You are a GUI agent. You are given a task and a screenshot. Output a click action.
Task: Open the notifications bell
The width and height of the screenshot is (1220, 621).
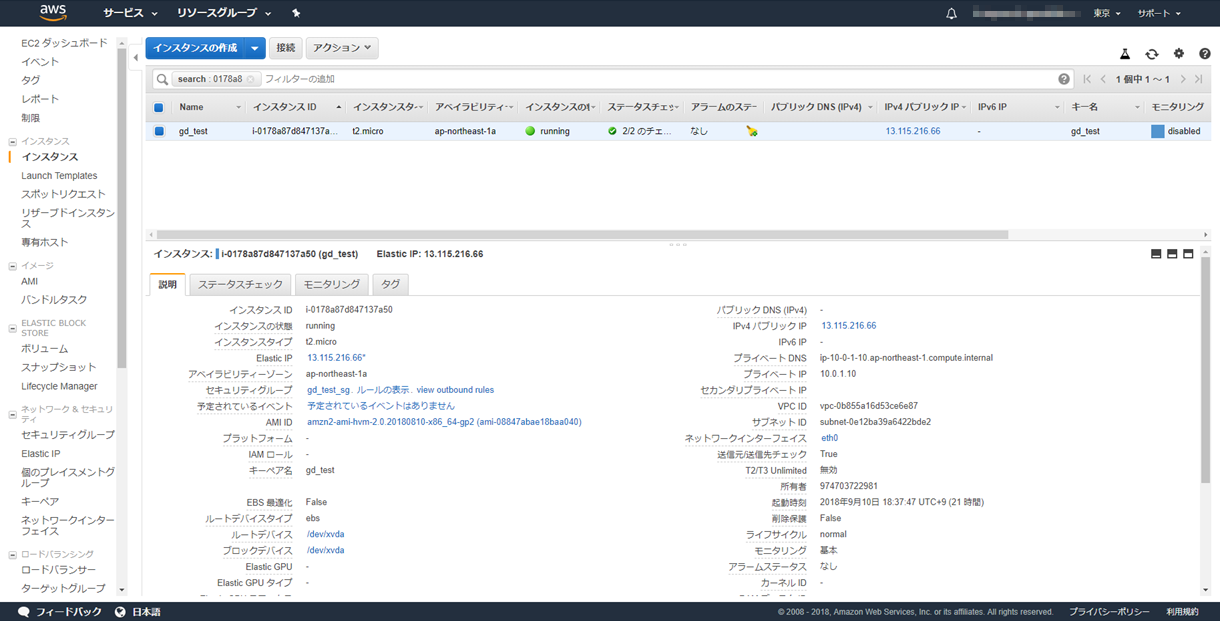951,14
